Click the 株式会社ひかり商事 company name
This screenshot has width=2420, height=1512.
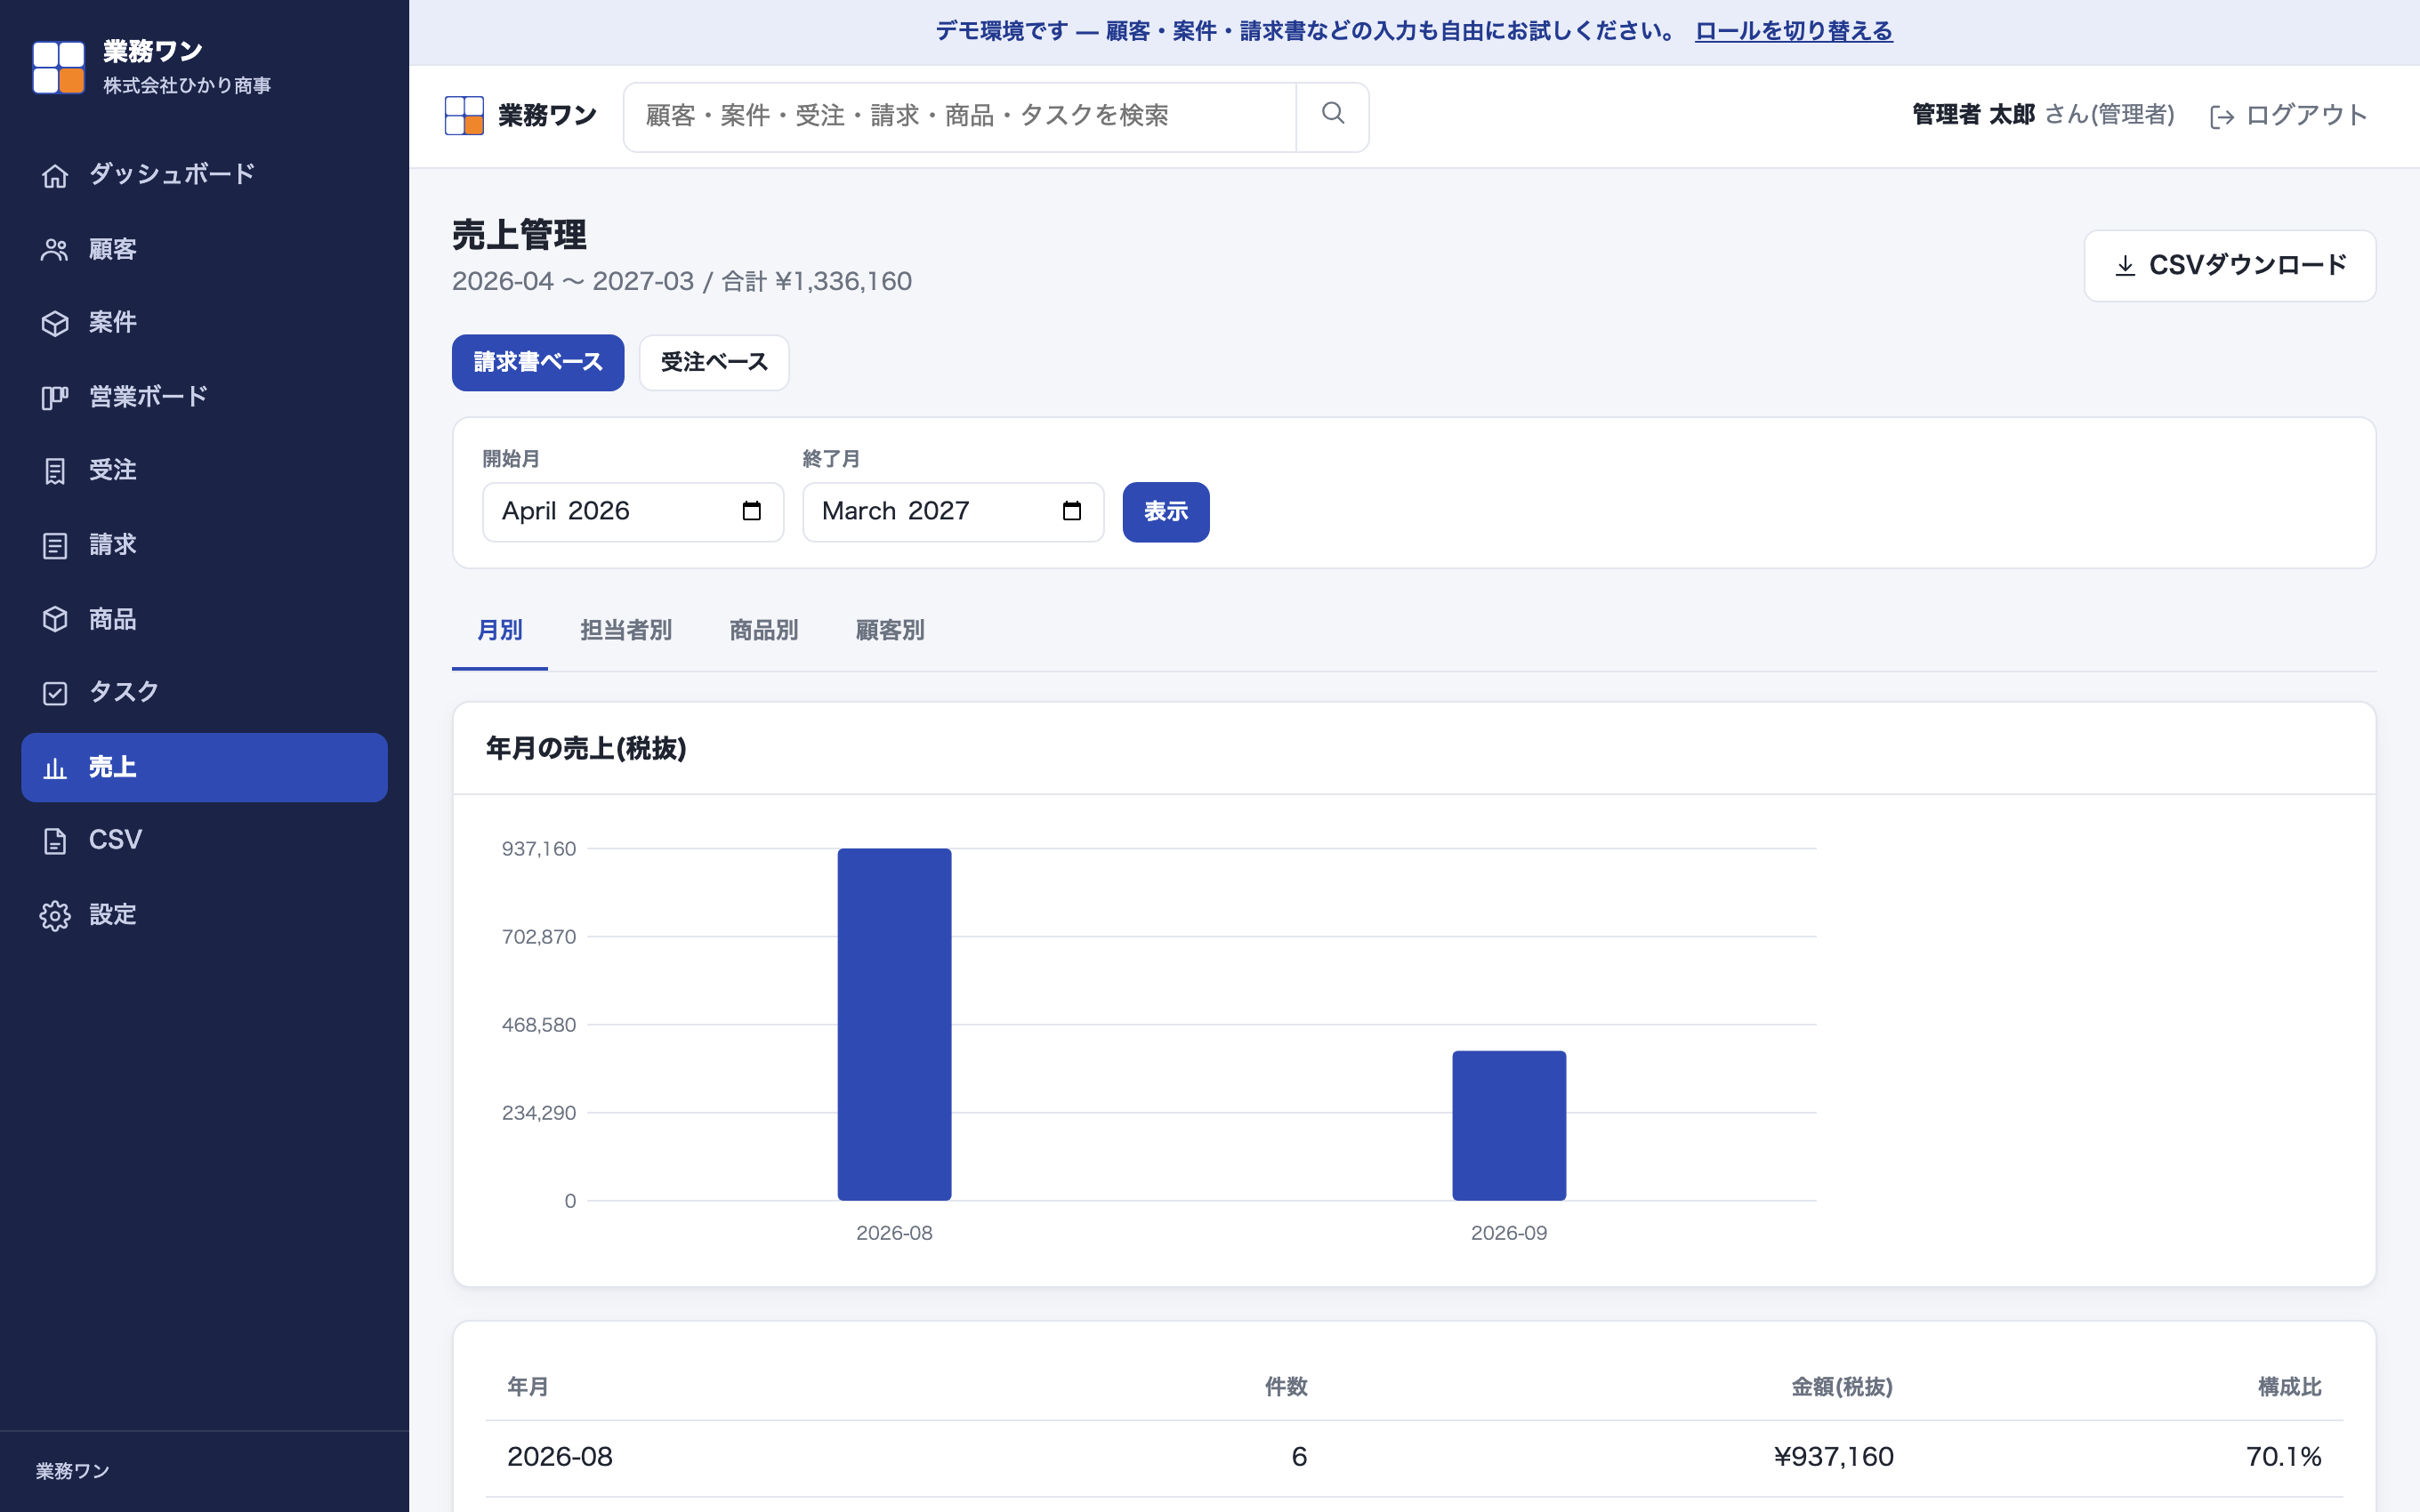tap(187, 87)
